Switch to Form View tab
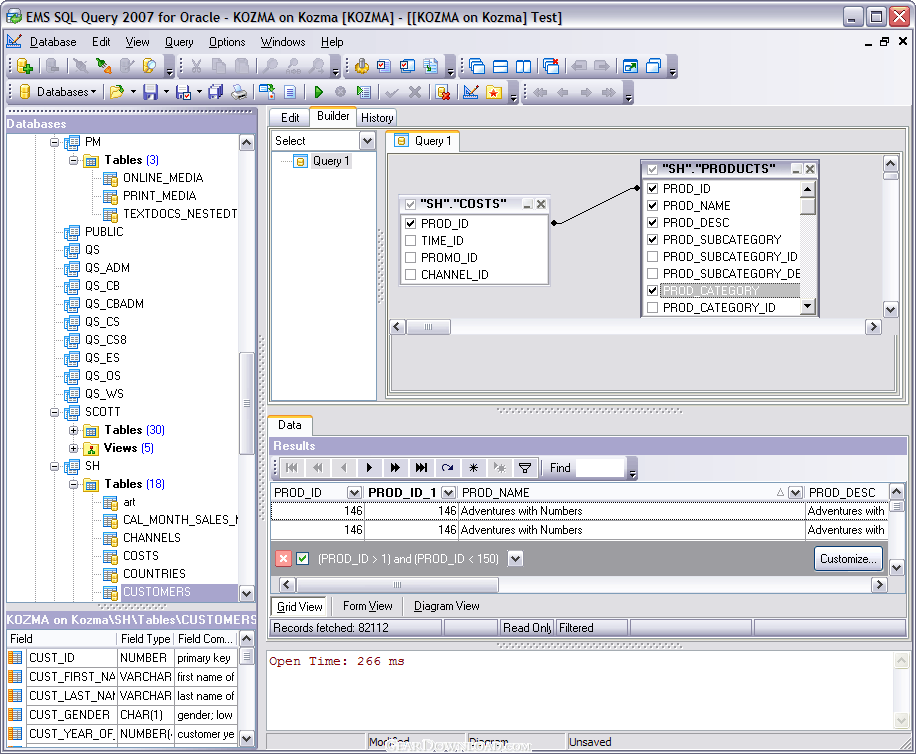The width and height of the screenshot is (916, 754). 367,606
